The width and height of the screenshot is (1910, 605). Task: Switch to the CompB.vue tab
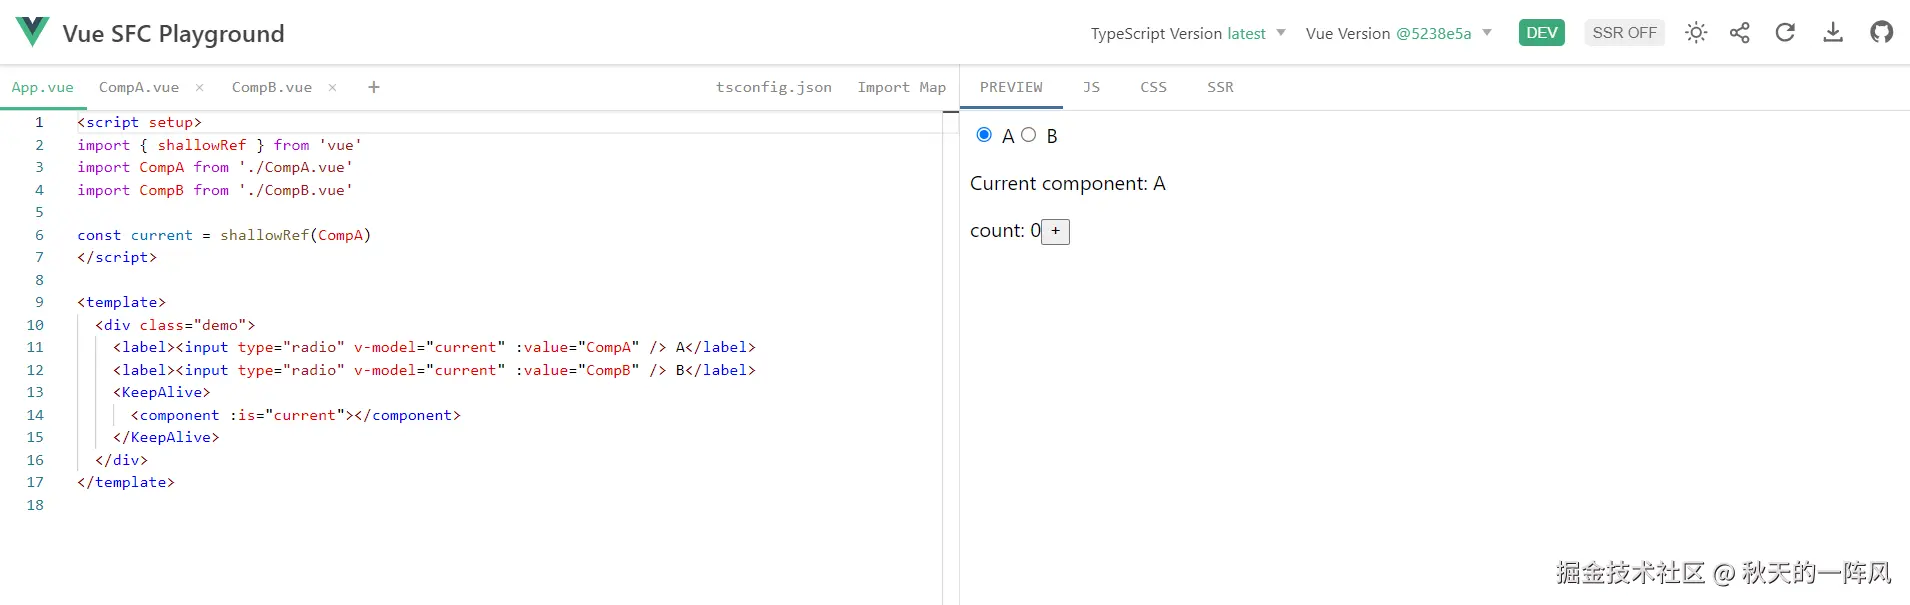[x=271, y=88]
